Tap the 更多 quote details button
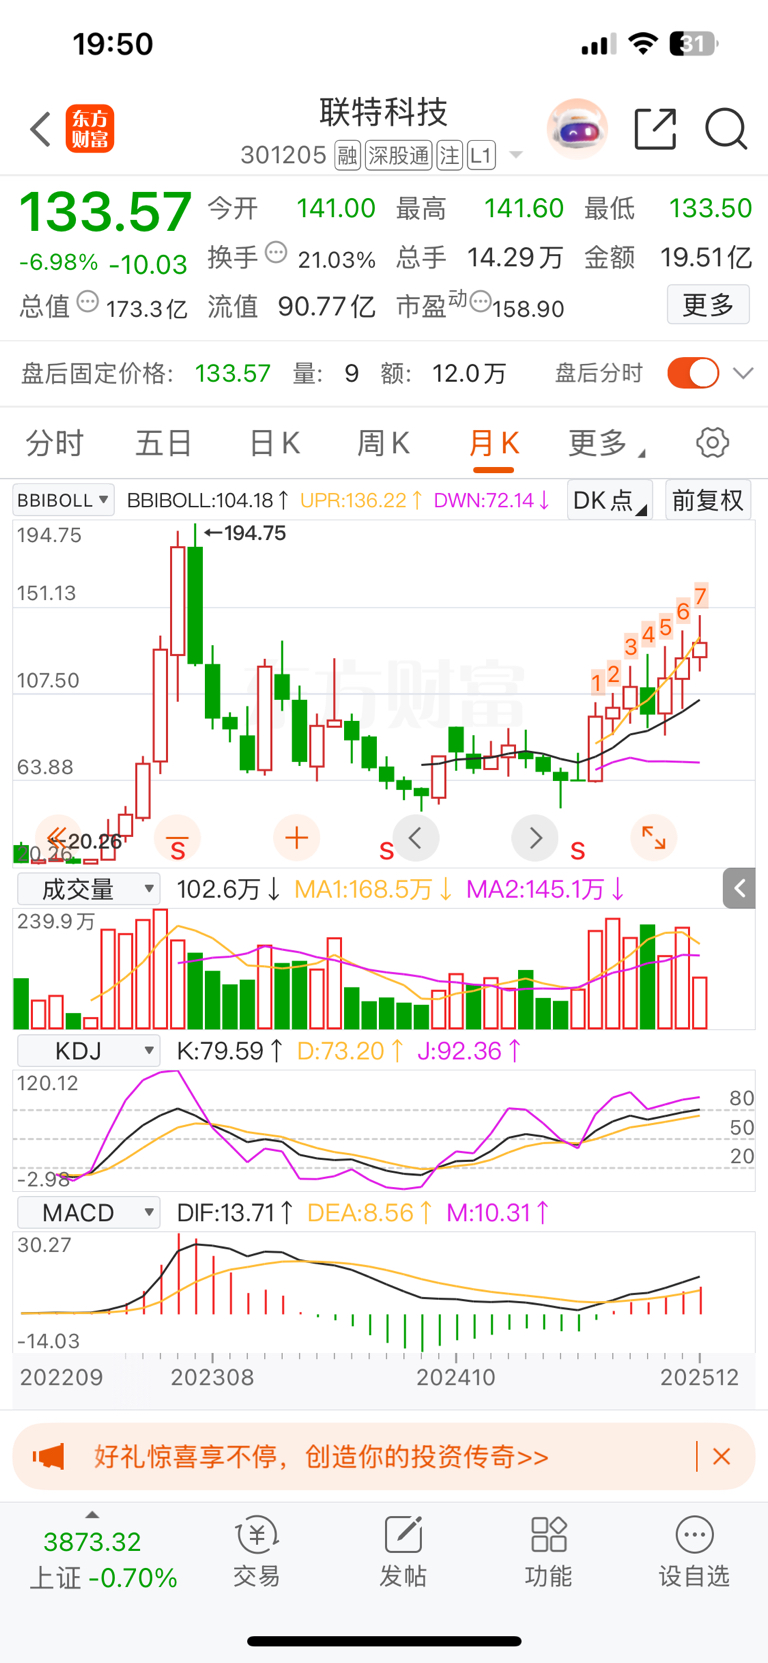The height and width of the screenshot is (1663, 768). [x=708, y=304]
